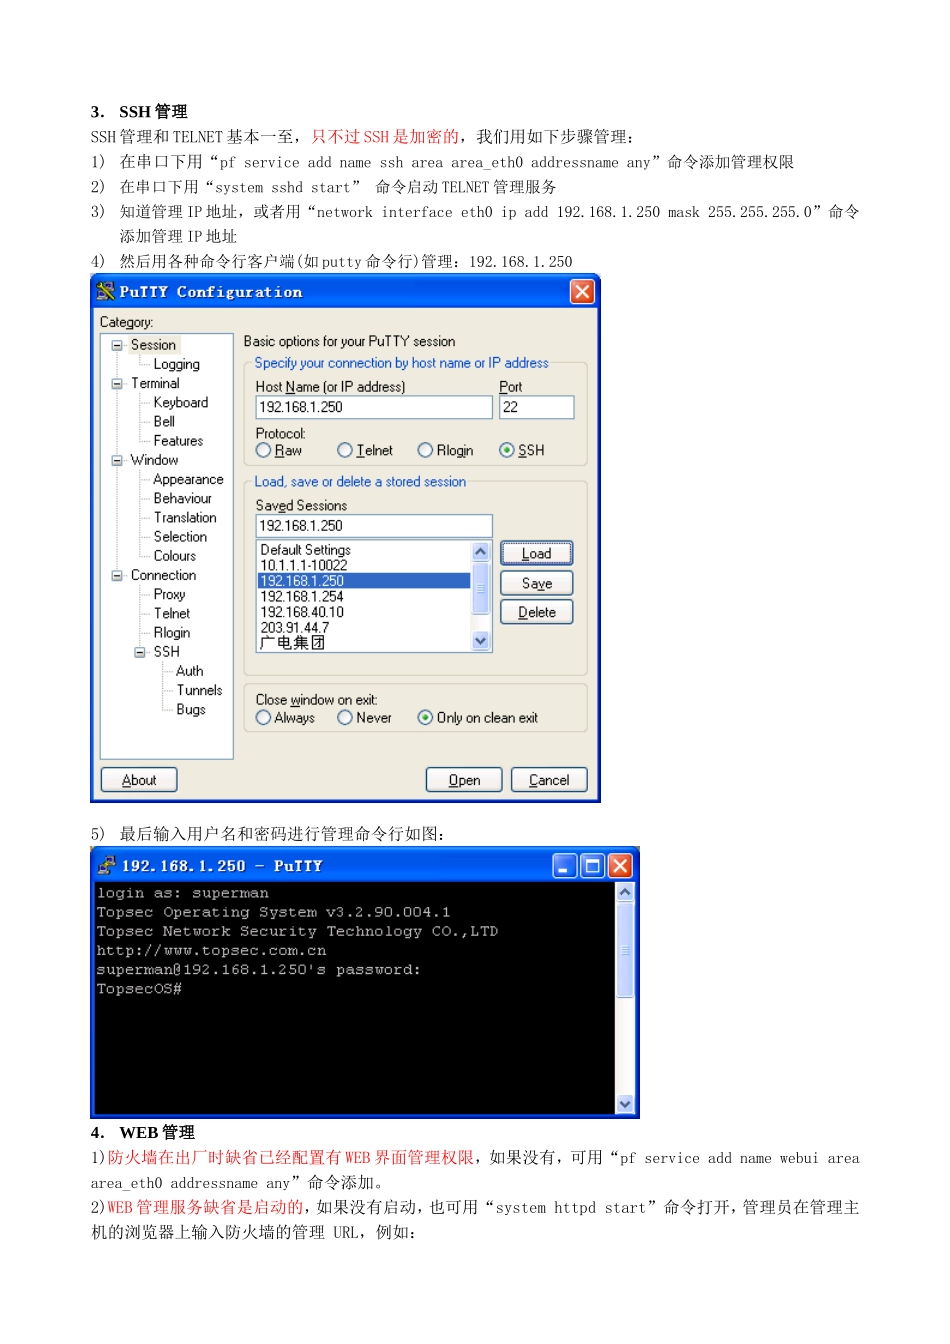Screen dimensions: 950x1344
Task: Choose Never for close window on exit
Action: [x=345, y=717]
